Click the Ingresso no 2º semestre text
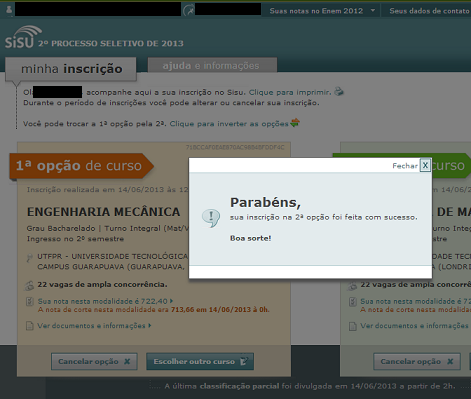This screenshot has height=399, width=471. 75,239
